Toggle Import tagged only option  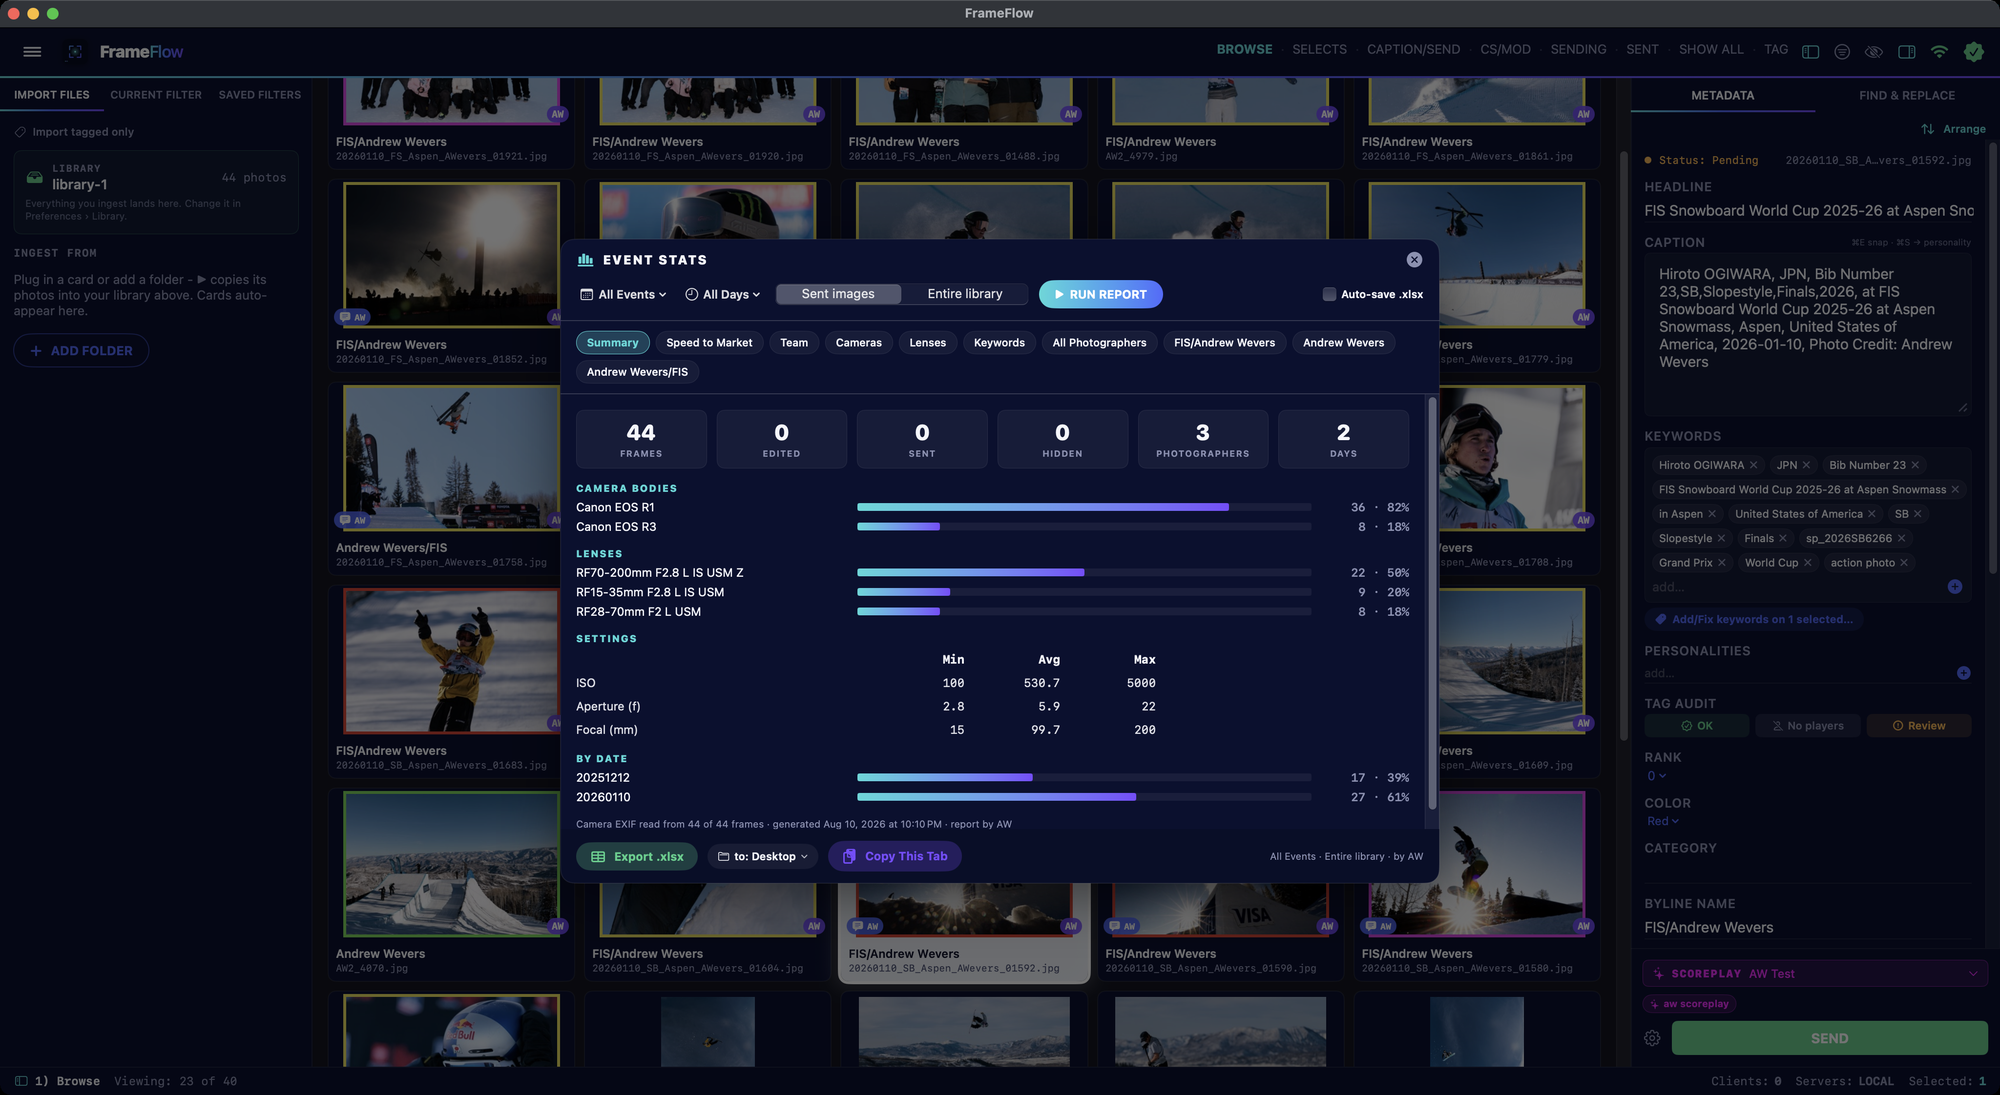pos(74,132)
